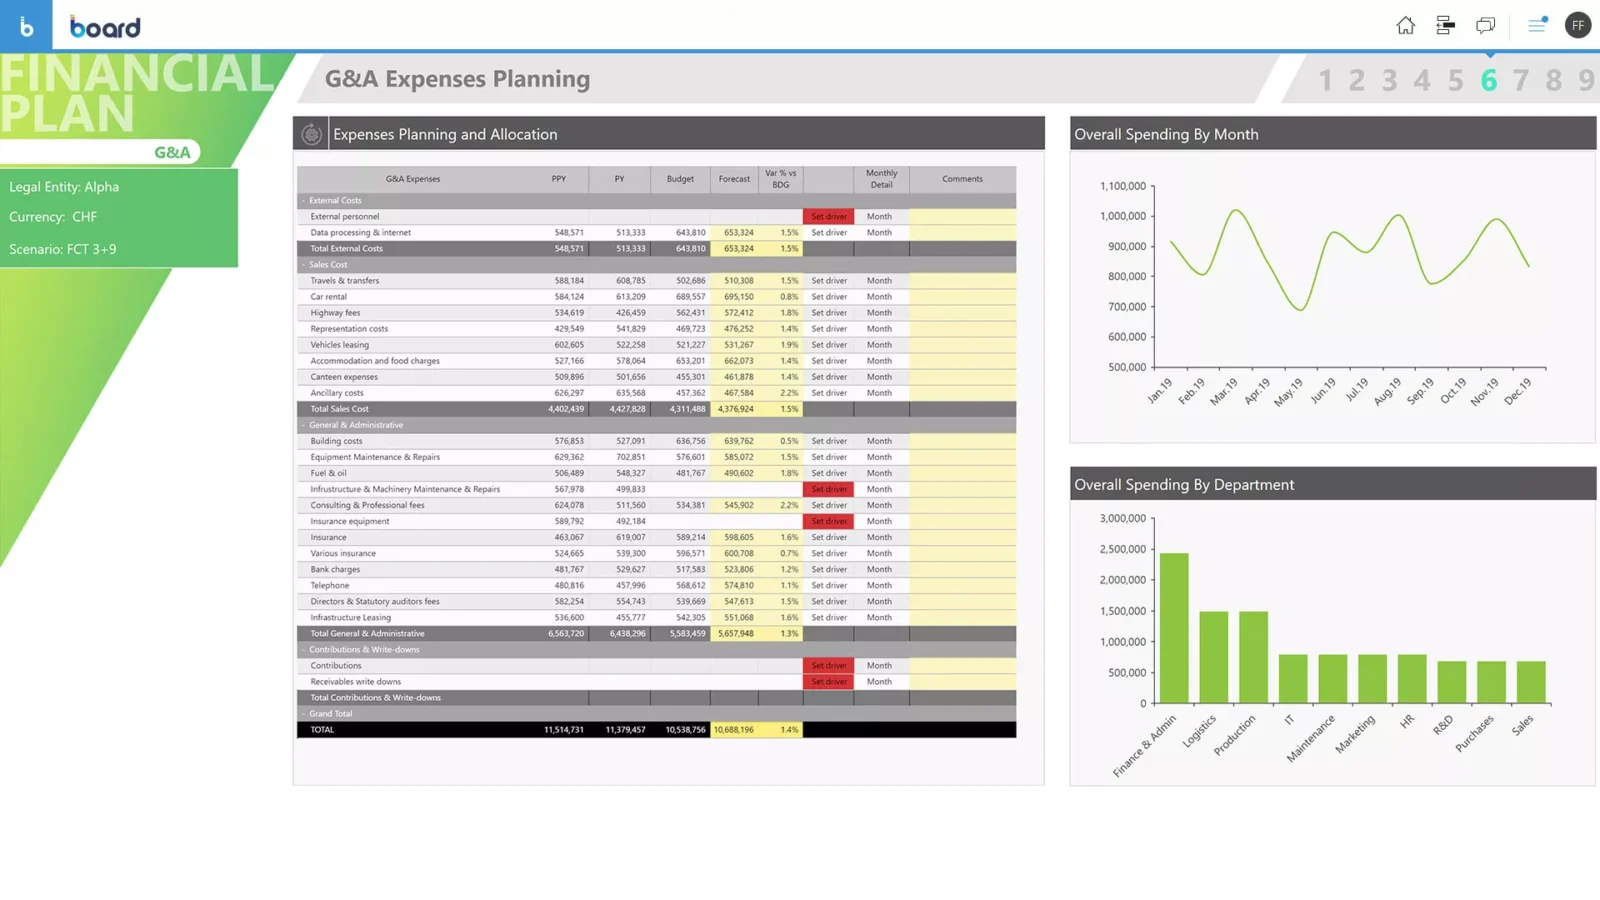
Task: Open the notifications menu icon
Action: 1537,26
